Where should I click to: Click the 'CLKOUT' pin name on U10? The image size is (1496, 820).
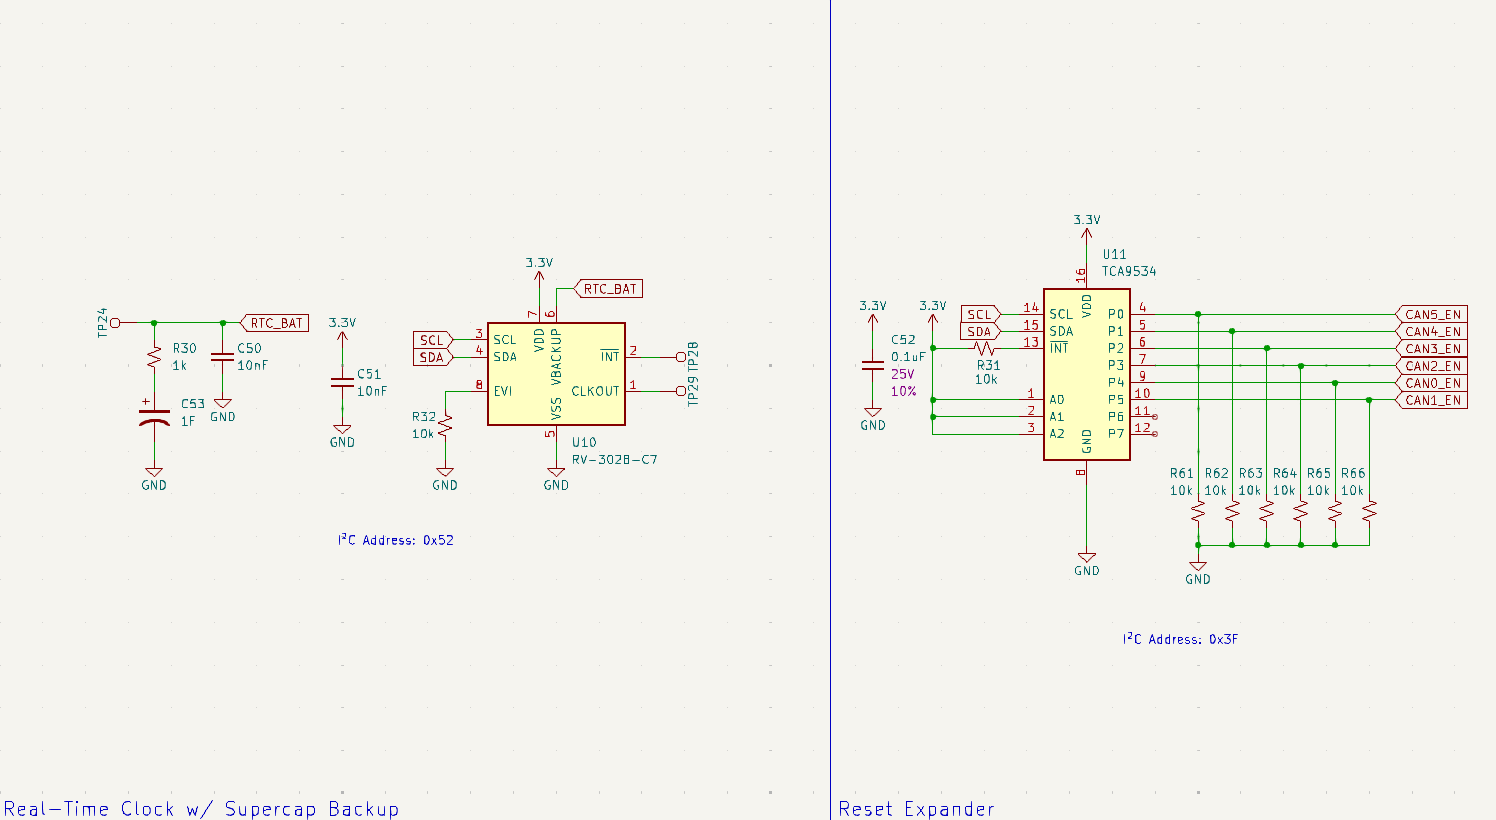(595, 391)
